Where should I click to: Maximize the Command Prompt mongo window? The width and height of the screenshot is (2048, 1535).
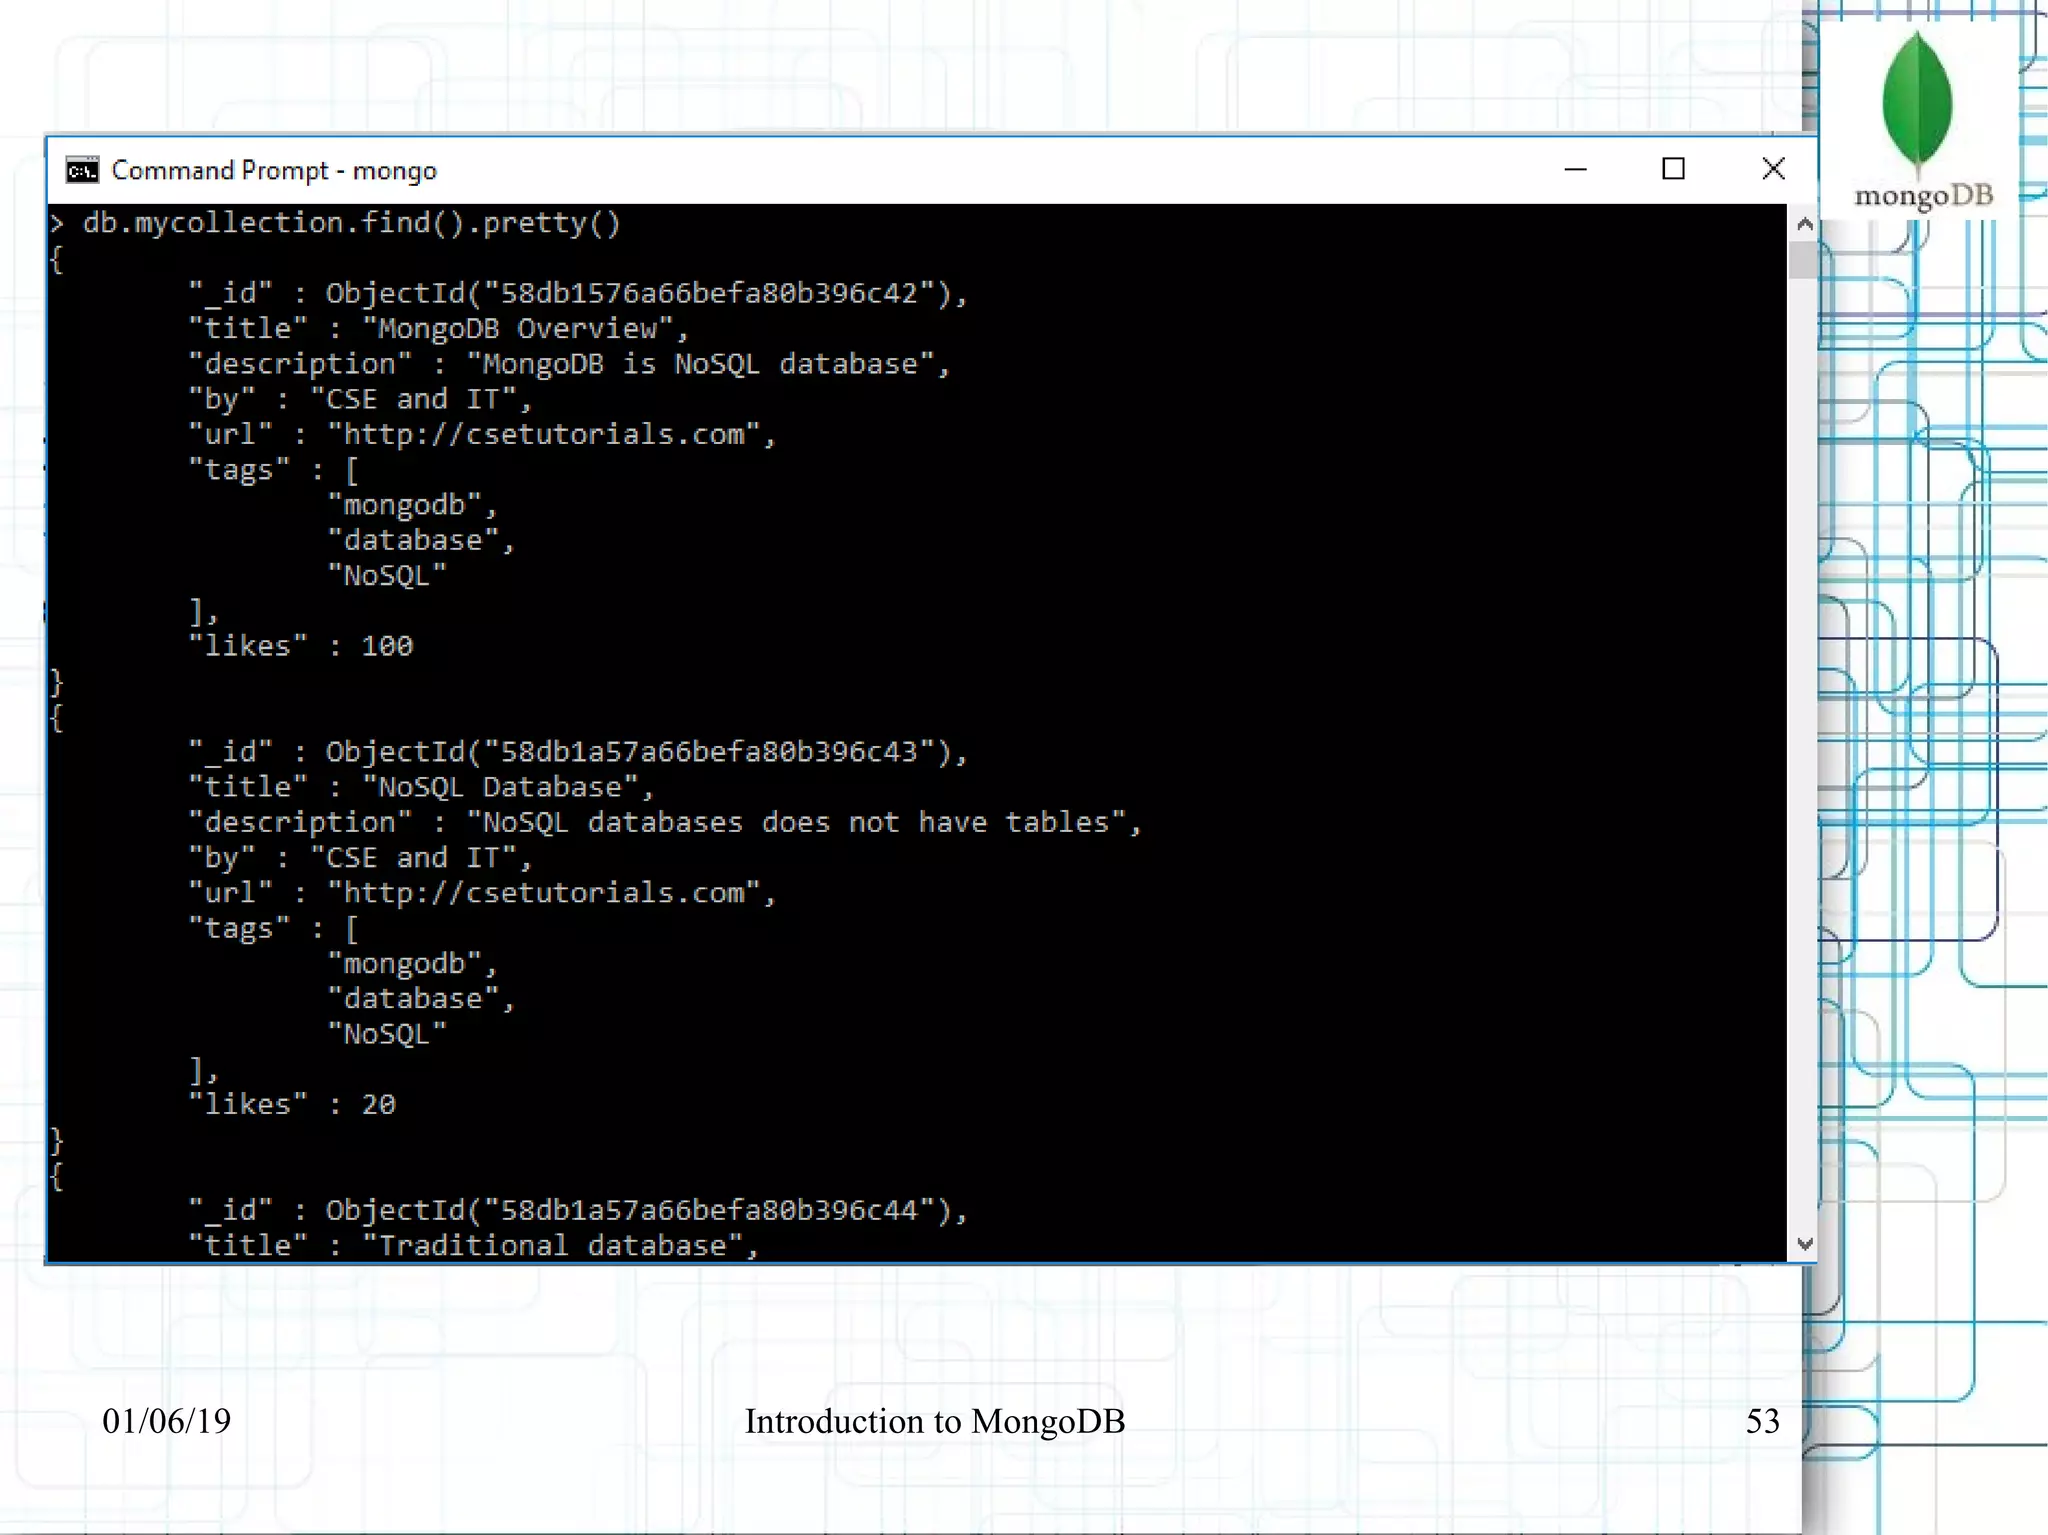1673,169
